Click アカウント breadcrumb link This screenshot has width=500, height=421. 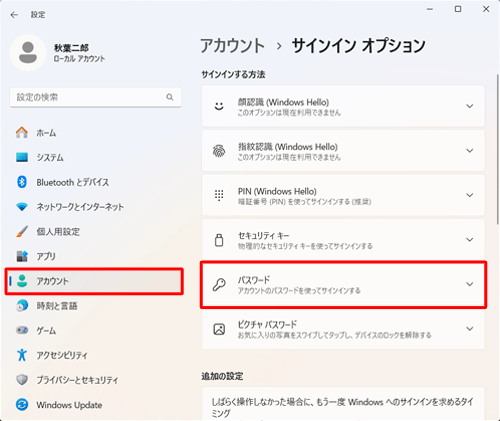[x=233, y=46]
